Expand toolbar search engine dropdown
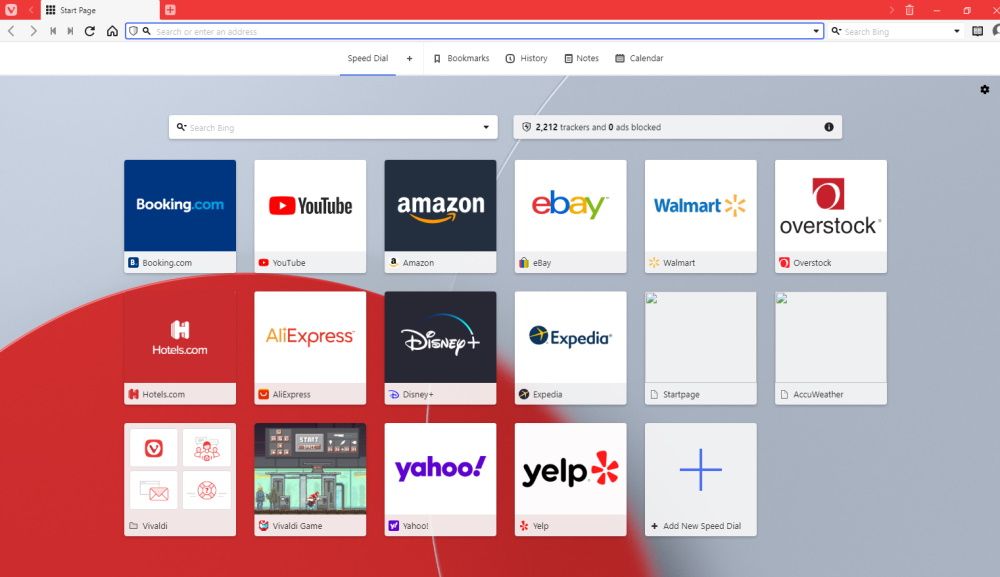This screenshot has height=577, width=1000. click(x=957, y=31)
